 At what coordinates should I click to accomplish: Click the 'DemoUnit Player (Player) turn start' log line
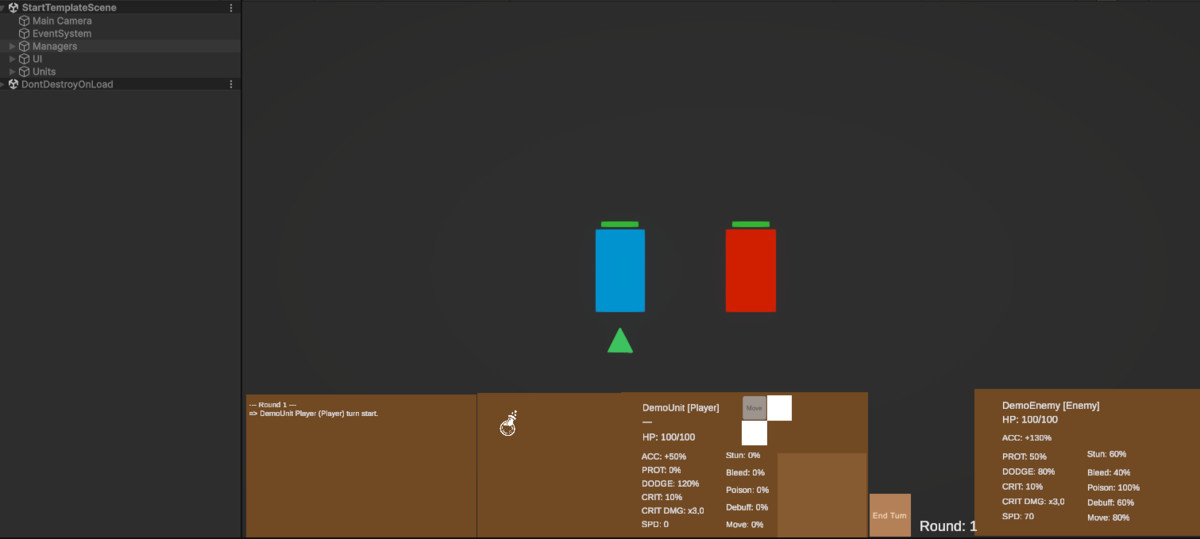click(313, 412)
